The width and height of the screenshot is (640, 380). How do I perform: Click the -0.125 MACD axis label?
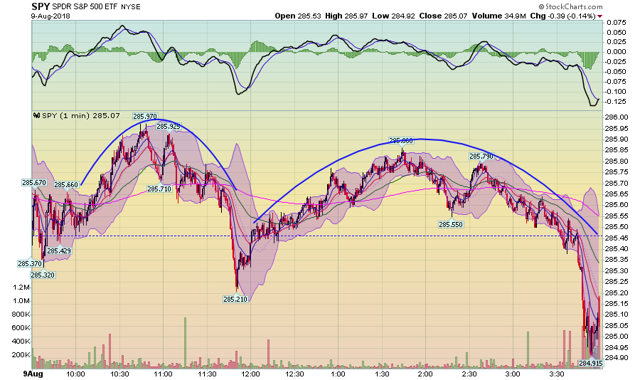(616, 101)
